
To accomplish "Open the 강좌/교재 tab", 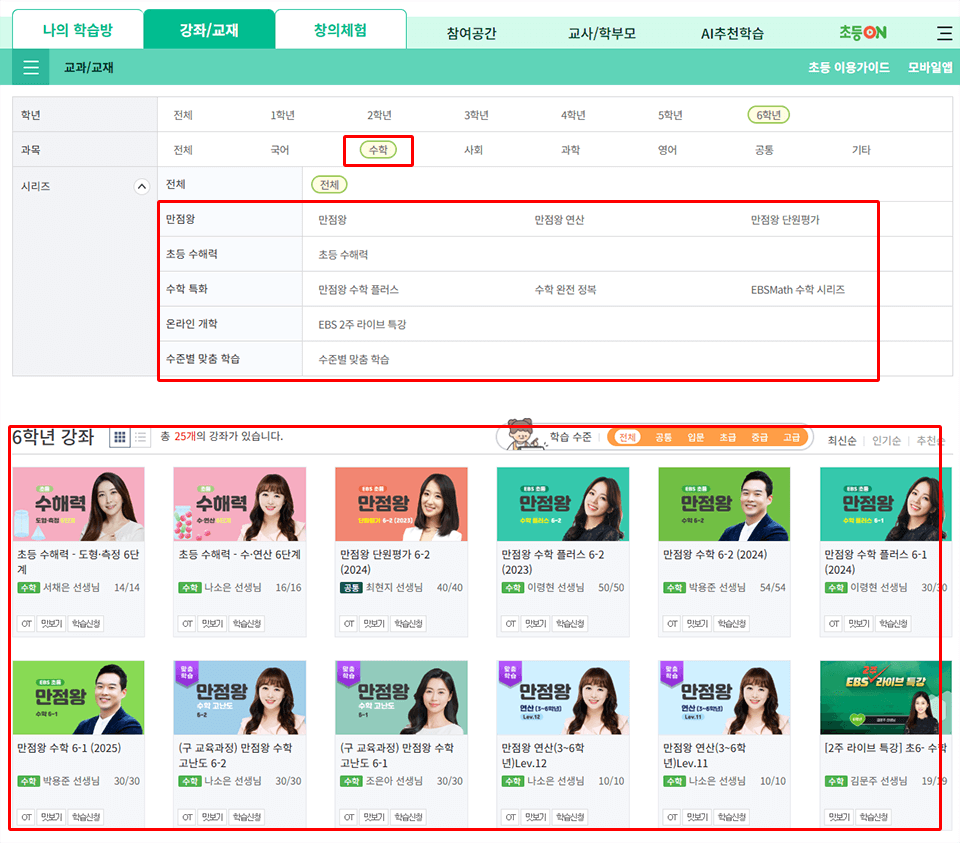I will click(209, 29).
